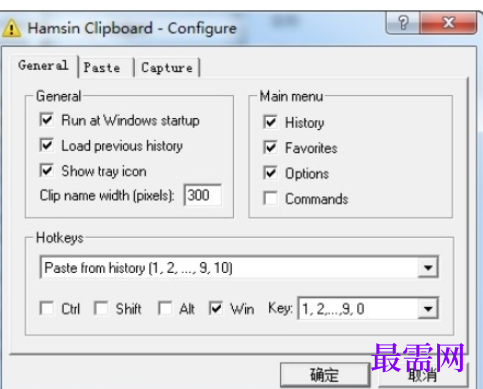
Task: Click the help question mark button
Action: [403, 23]
